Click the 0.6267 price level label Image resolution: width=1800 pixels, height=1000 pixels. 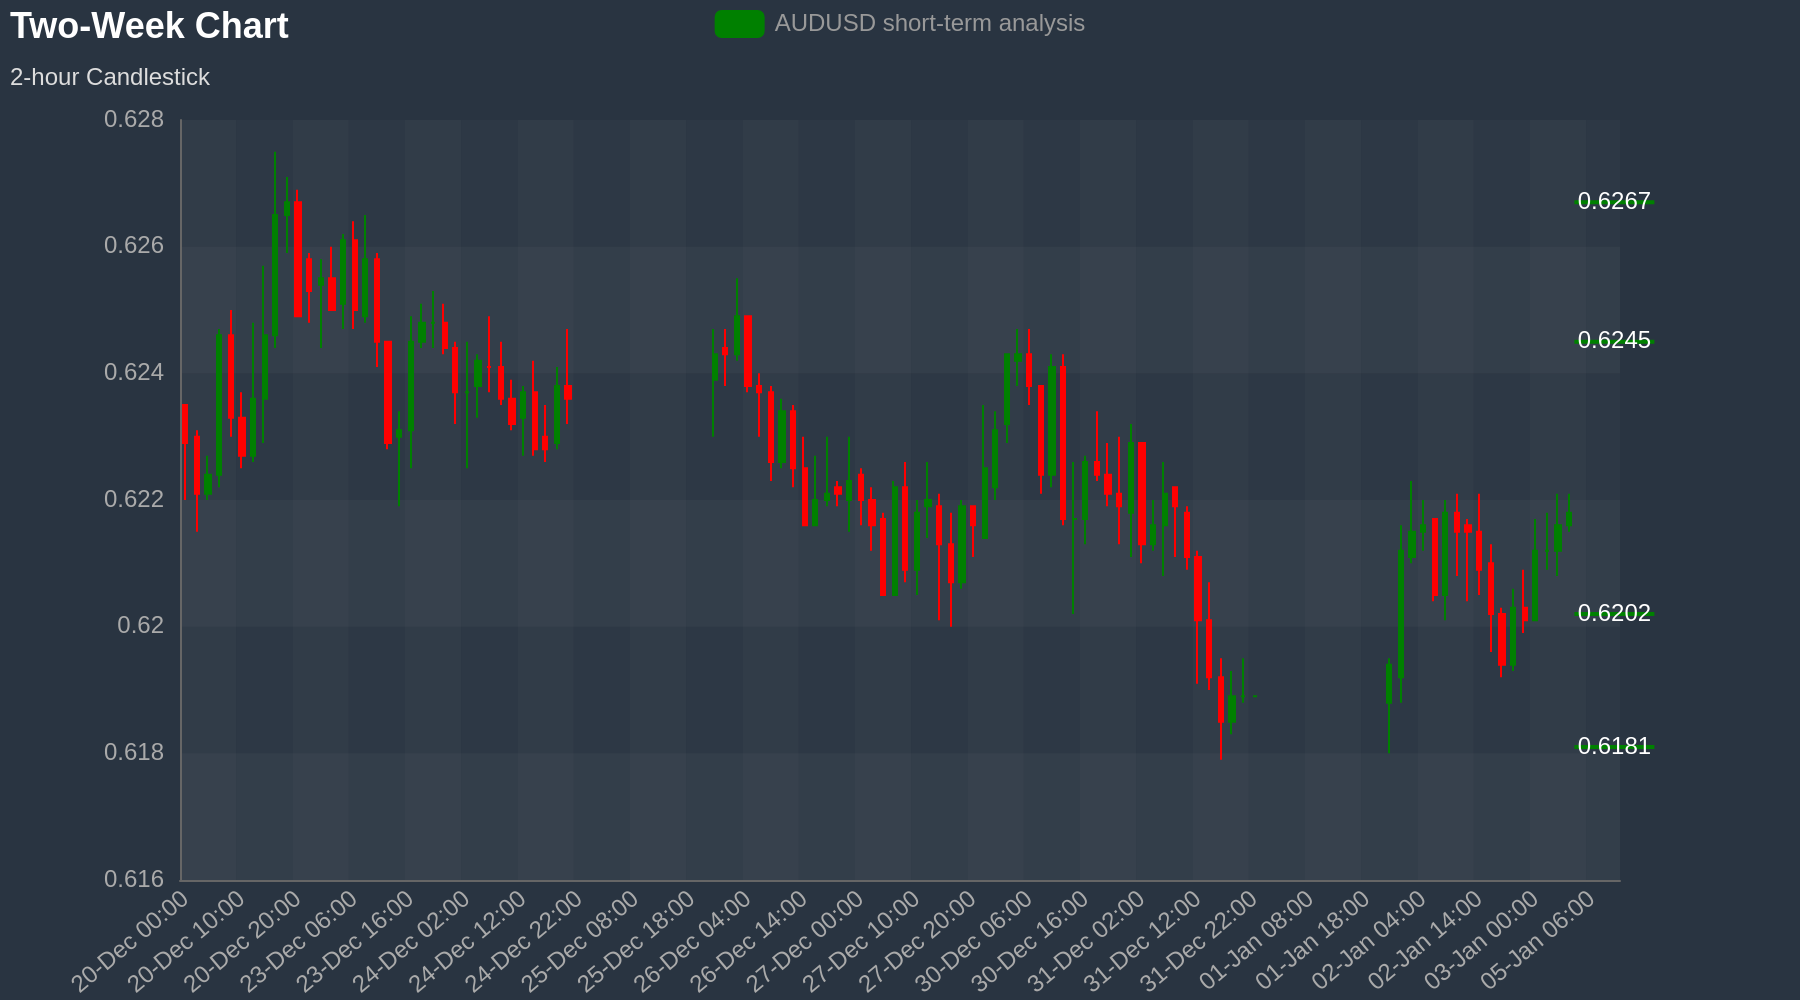[1614, 201]
